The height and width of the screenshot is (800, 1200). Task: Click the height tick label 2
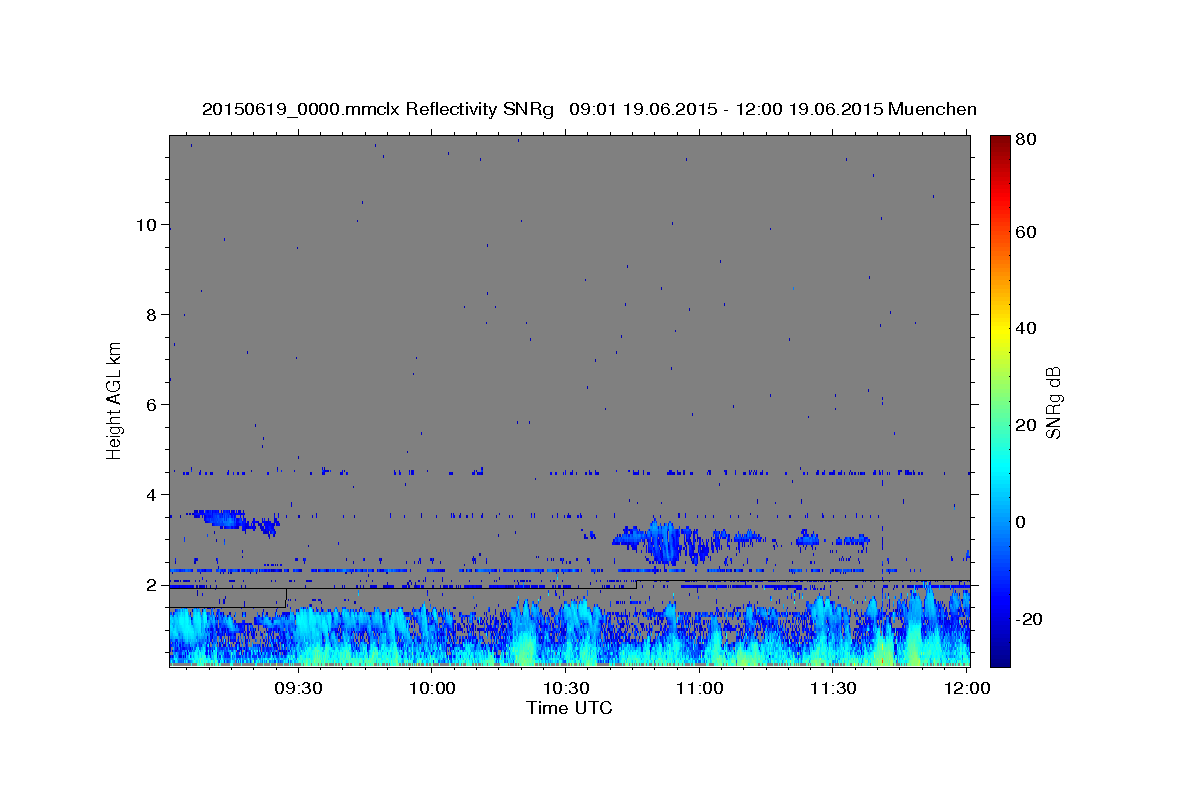[x=152, y=585]
